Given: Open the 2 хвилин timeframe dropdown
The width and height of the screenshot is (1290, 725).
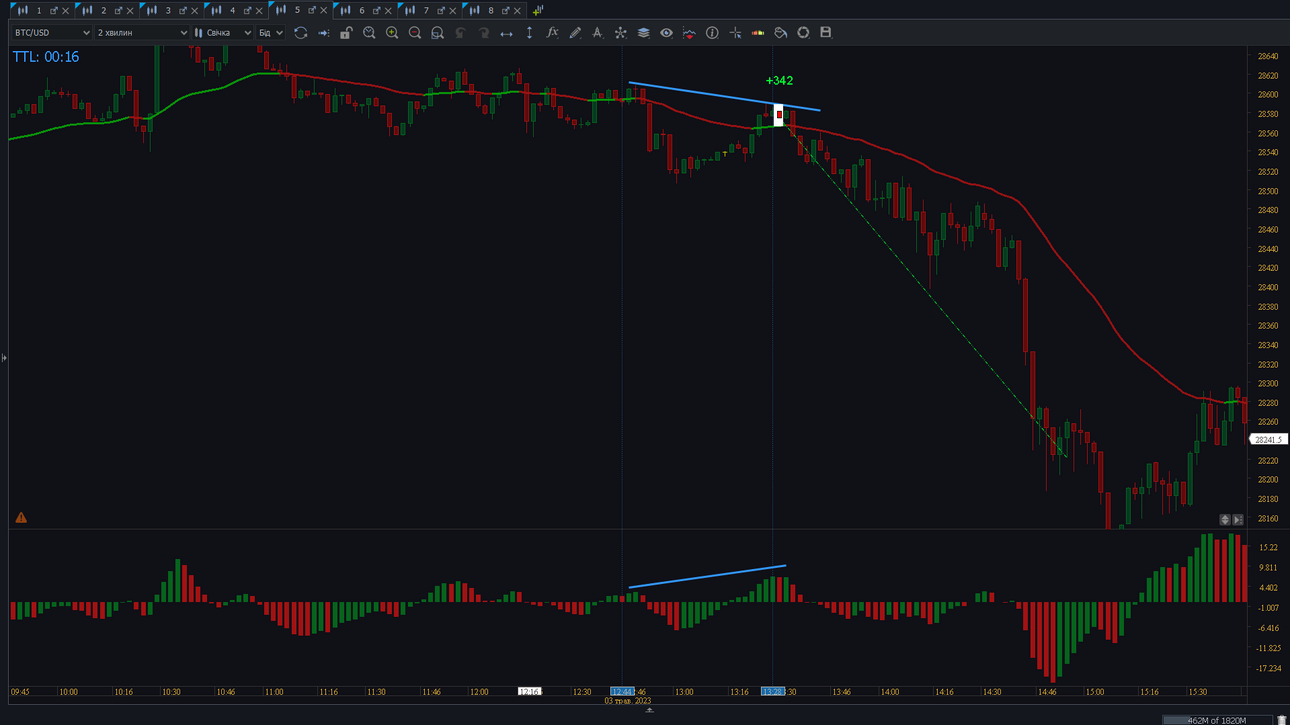Looking at the screenshot, I should [142, 33].
